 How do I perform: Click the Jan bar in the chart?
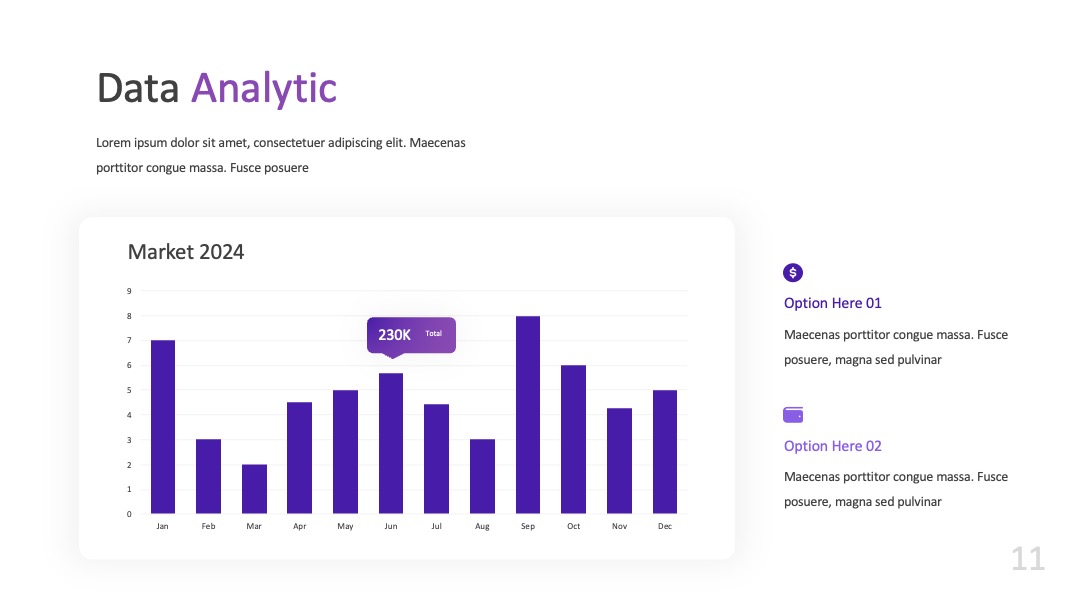click(x=163, y=427)
